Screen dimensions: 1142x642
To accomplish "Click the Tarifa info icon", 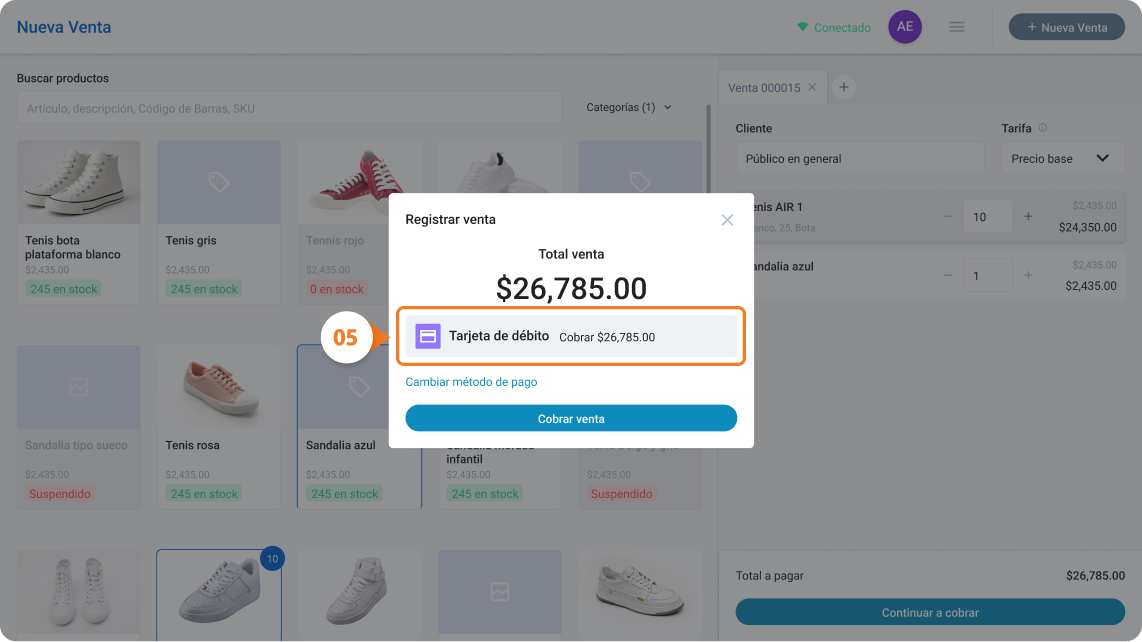I will [x=1042, y=128].
